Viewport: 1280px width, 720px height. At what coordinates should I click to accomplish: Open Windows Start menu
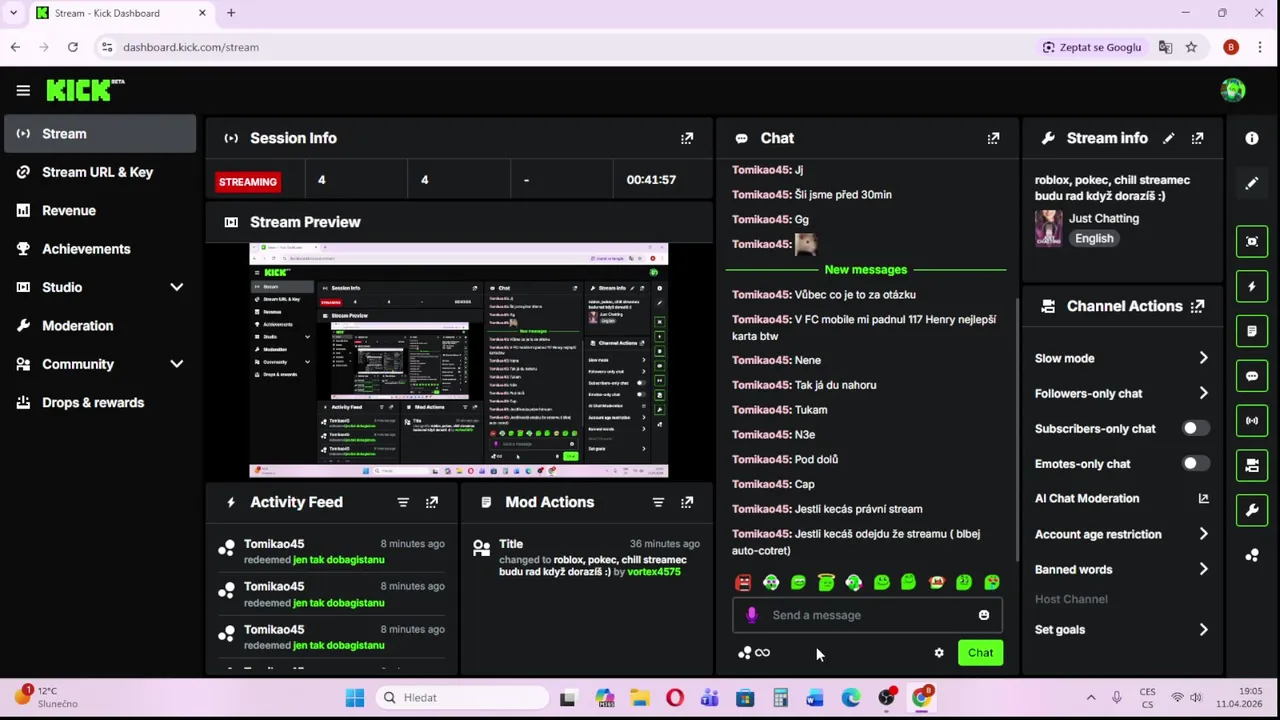355,697
